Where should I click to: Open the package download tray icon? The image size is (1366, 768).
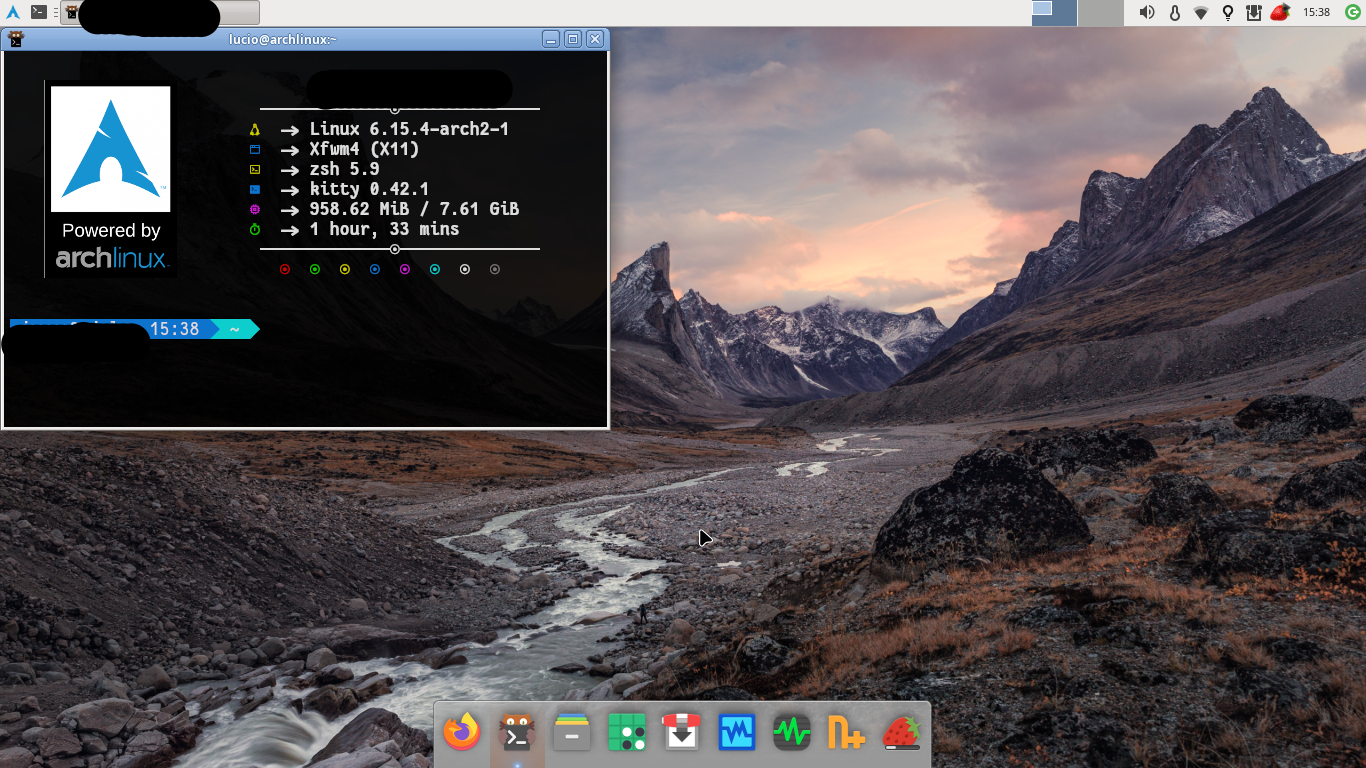[1254, 13]
